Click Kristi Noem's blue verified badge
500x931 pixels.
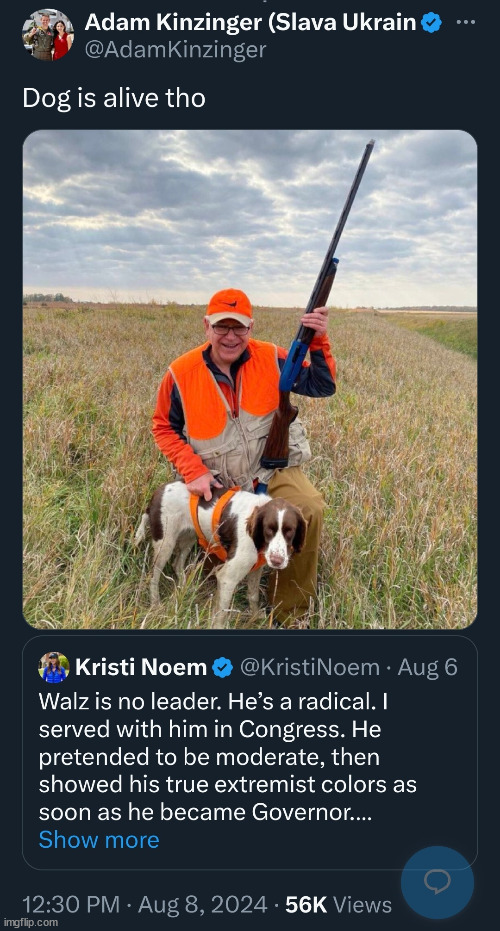(x=223, y=667)
